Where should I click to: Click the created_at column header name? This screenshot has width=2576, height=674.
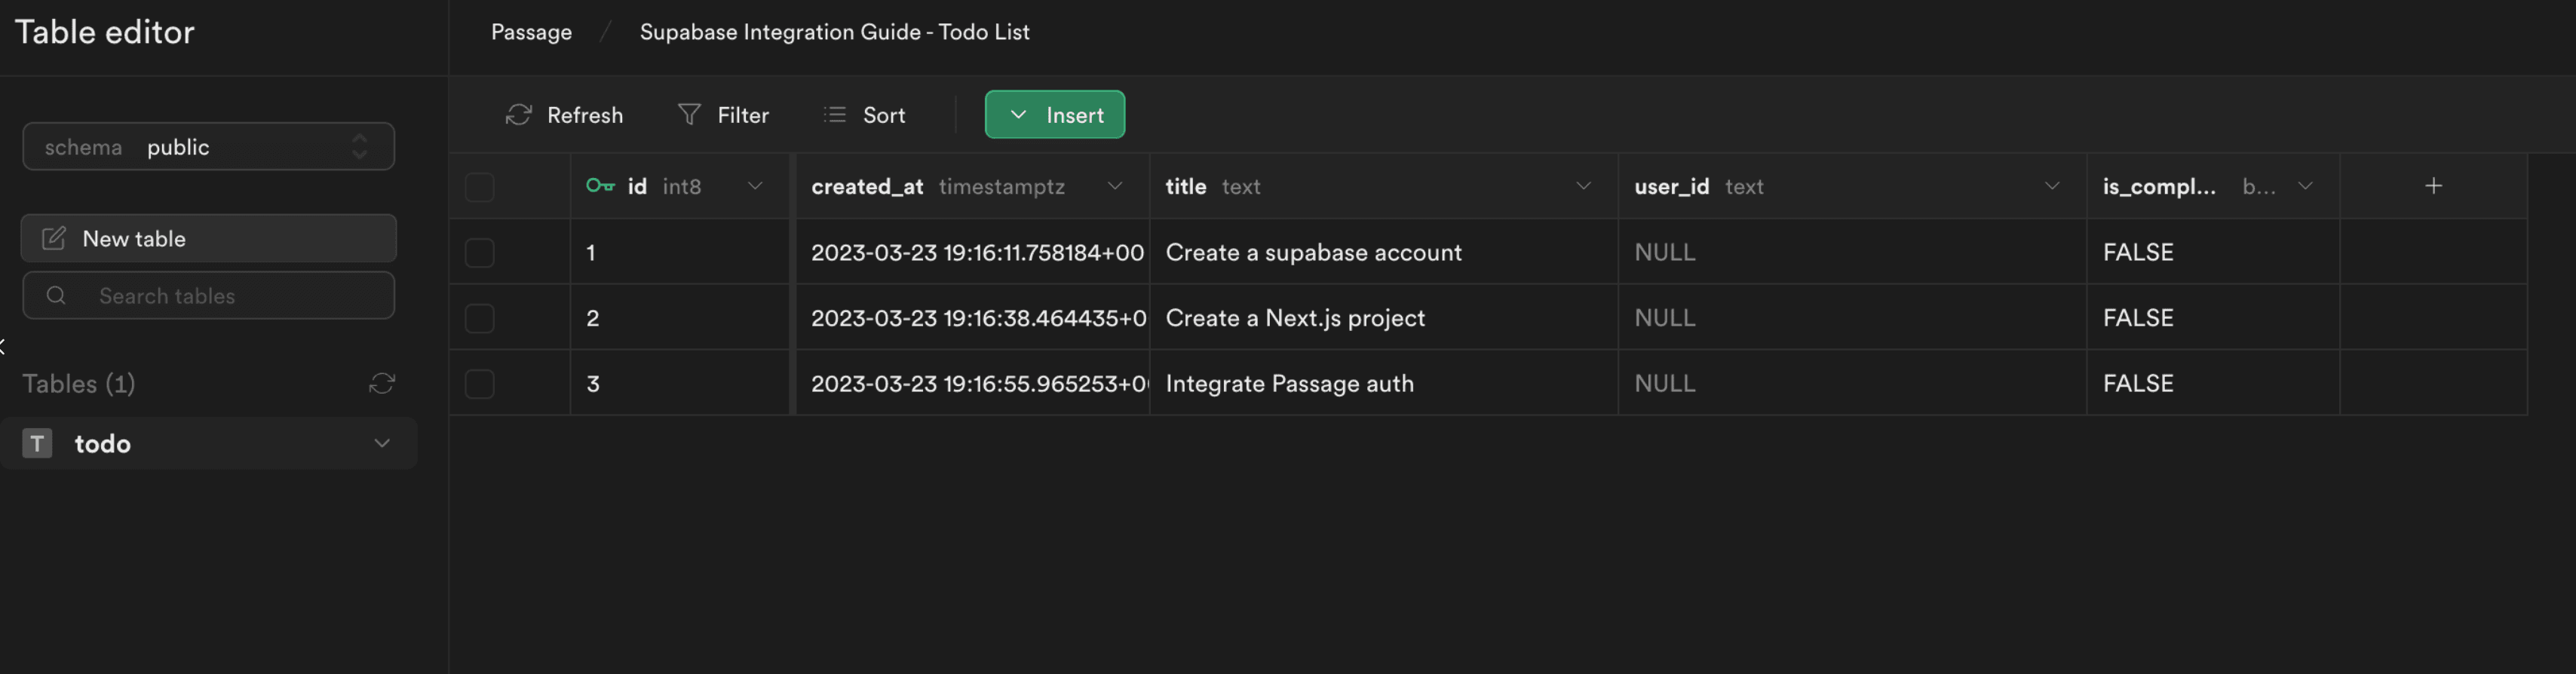pos(867,186)
